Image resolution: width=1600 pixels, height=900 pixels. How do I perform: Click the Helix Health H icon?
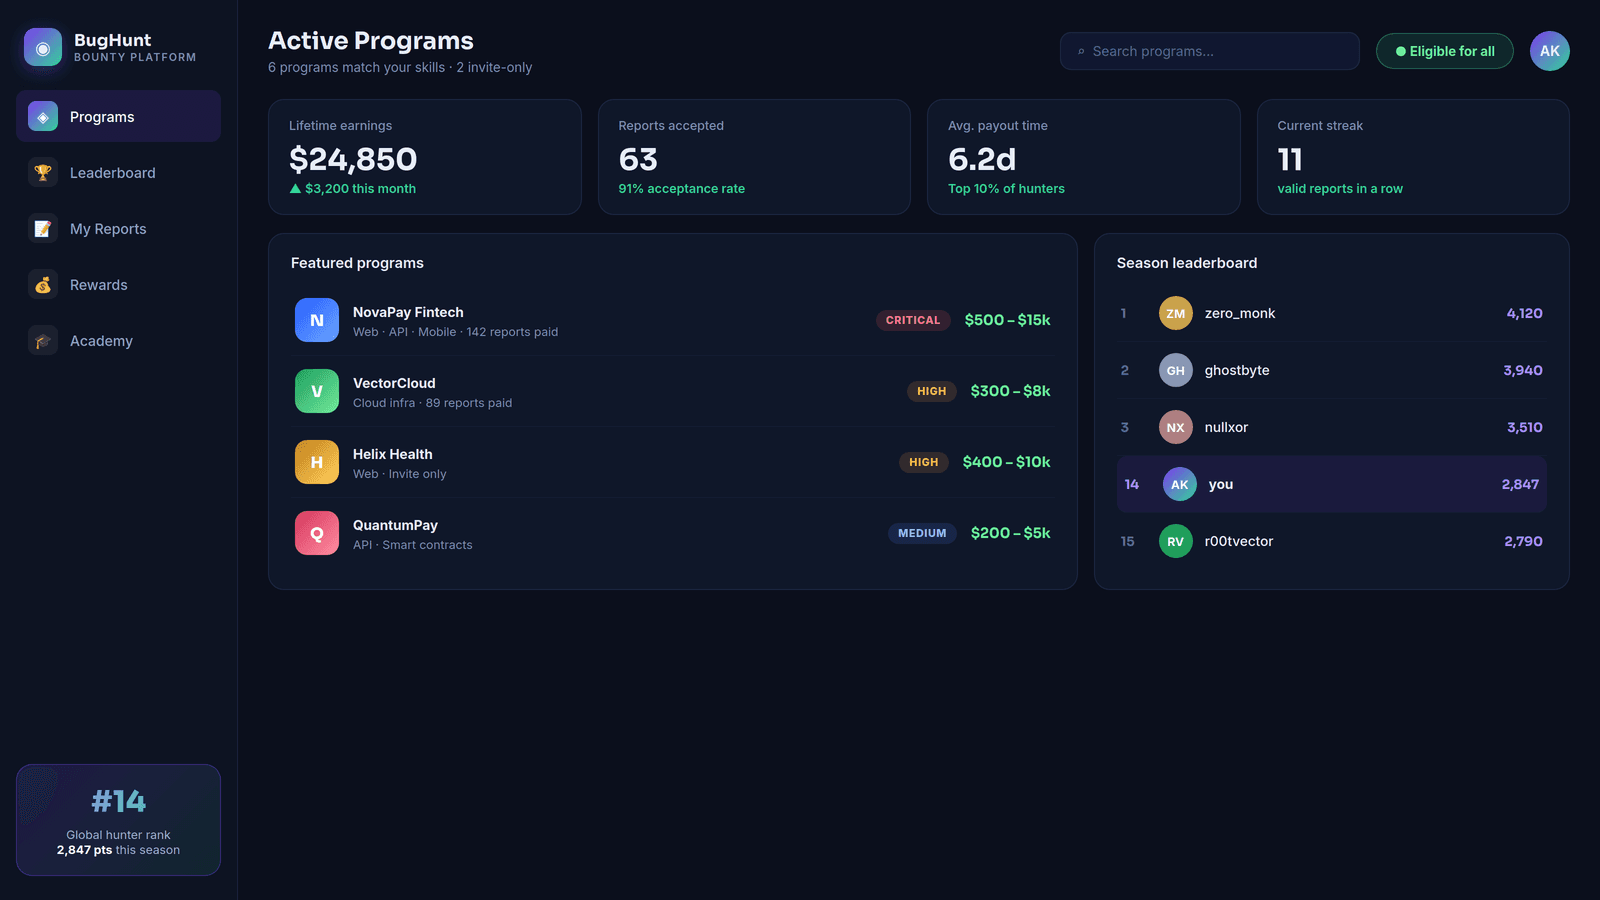coord(317,462)
